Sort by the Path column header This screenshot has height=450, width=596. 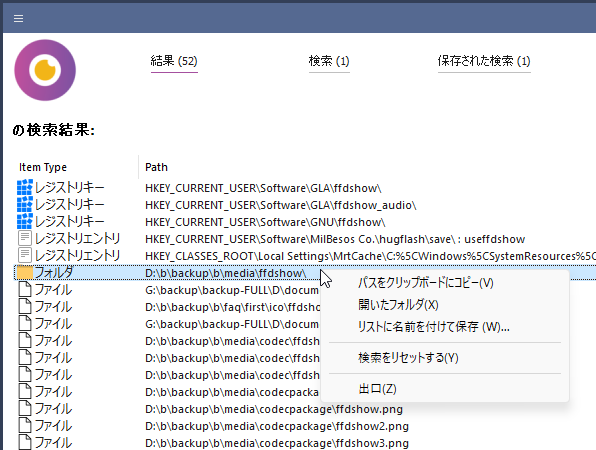[156, 167]
